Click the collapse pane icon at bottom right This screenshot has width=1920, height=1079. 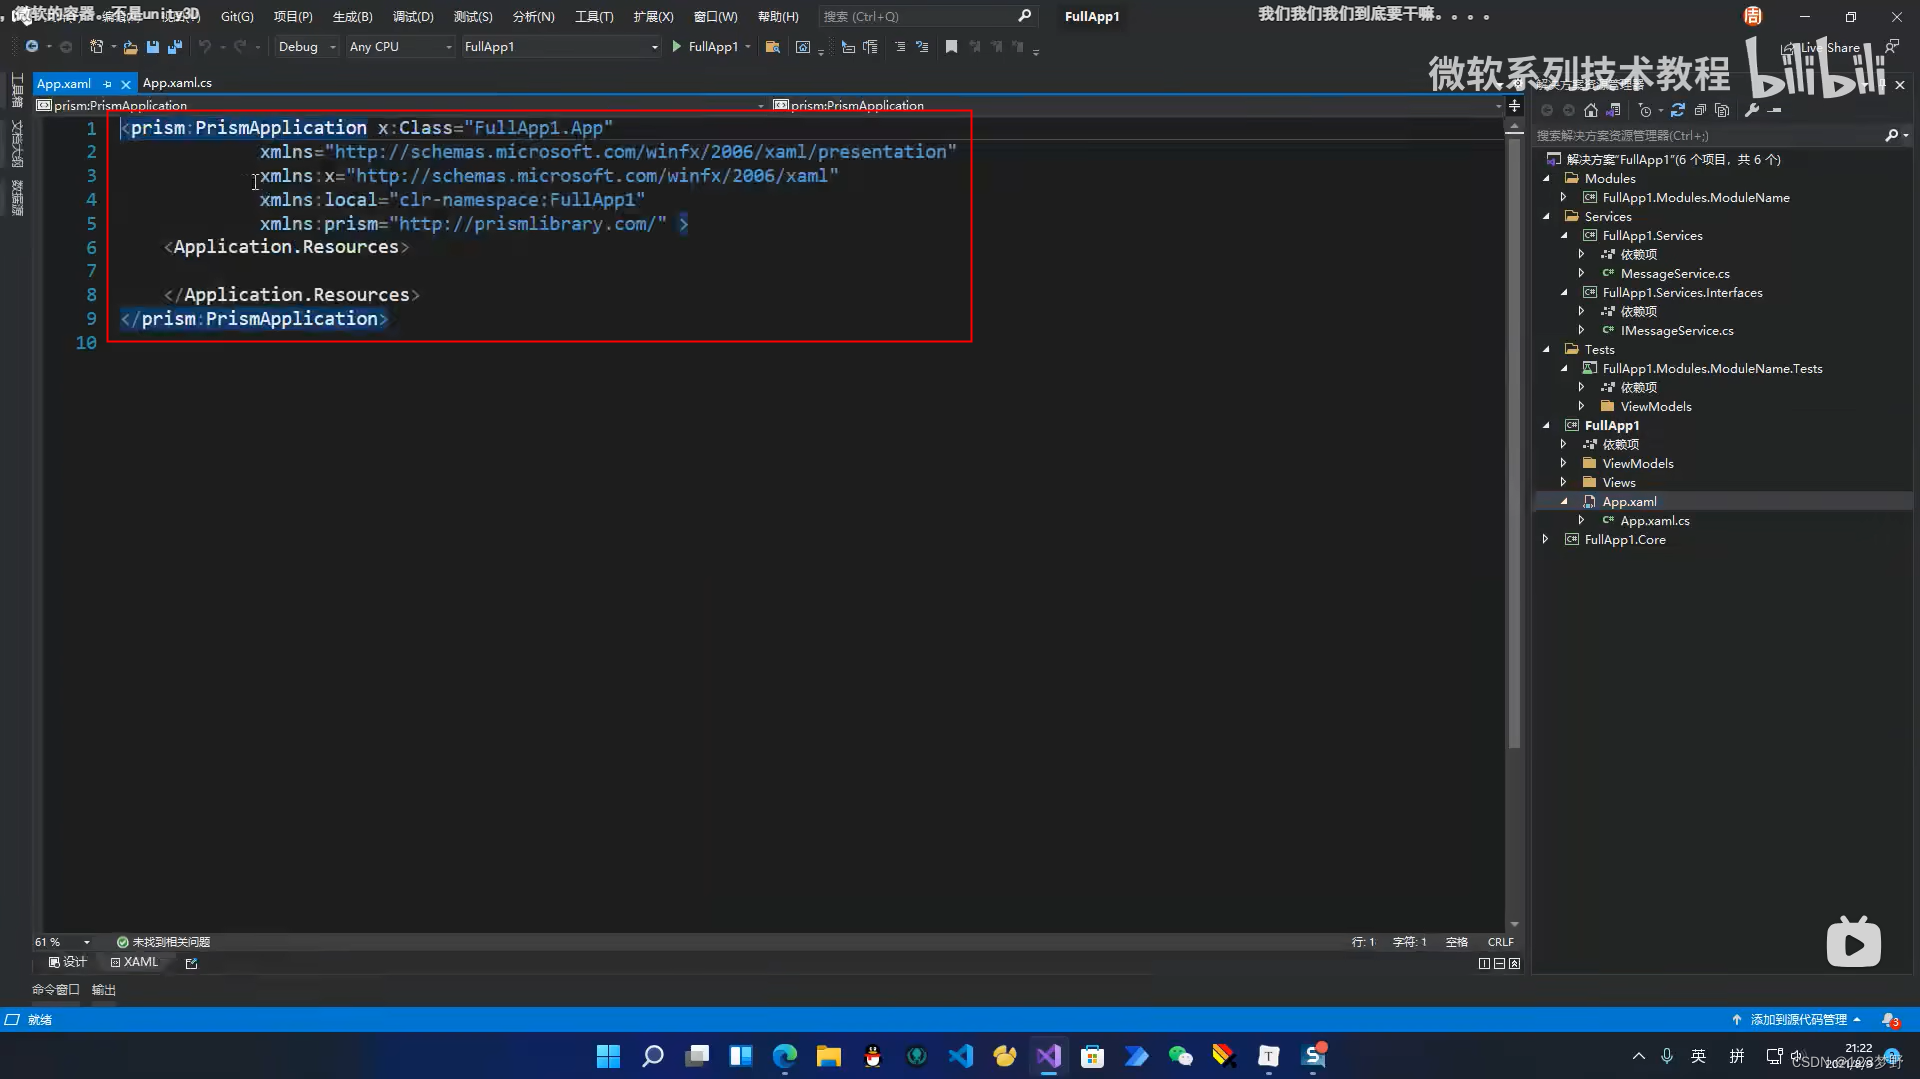(x=1514, y=963)
